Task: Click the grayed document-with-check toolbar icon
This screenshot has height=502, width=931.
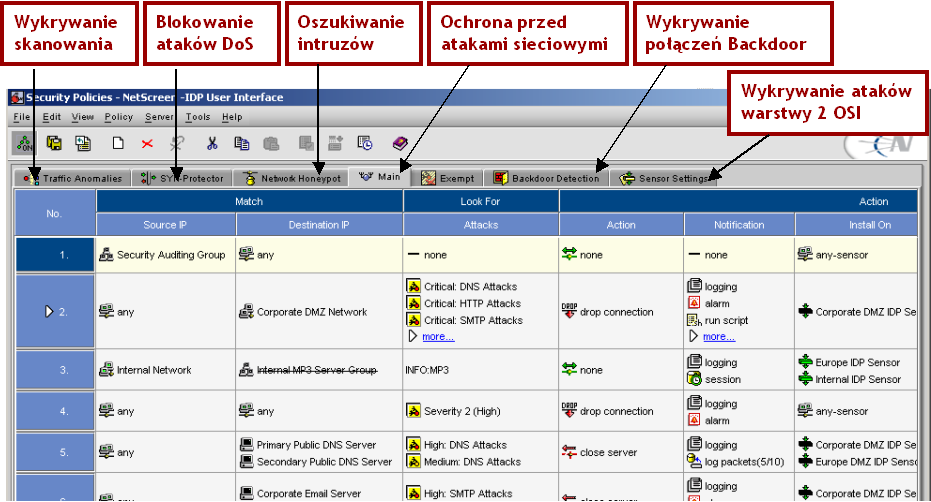Action: point(306,143)
